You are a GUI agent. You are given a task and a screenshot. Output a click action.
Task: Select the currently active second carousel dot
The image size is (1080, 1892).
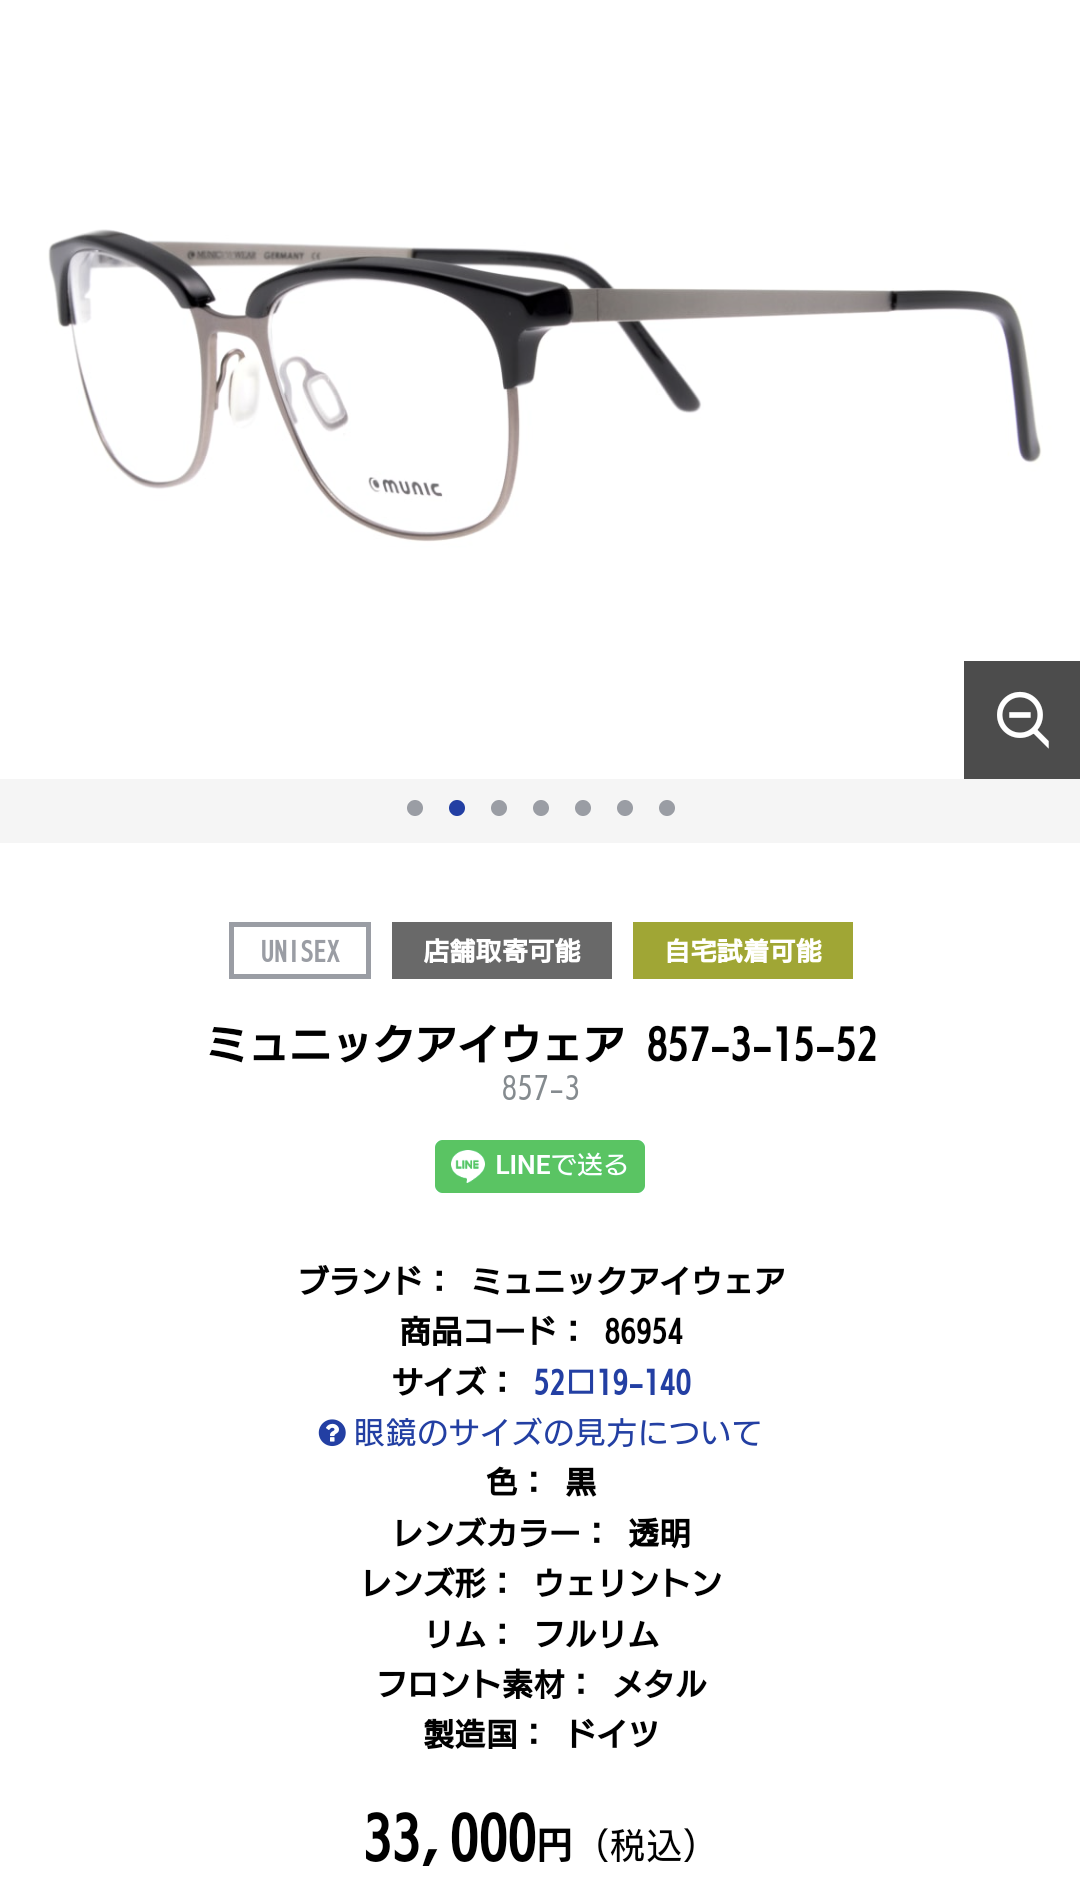point(457,808)
